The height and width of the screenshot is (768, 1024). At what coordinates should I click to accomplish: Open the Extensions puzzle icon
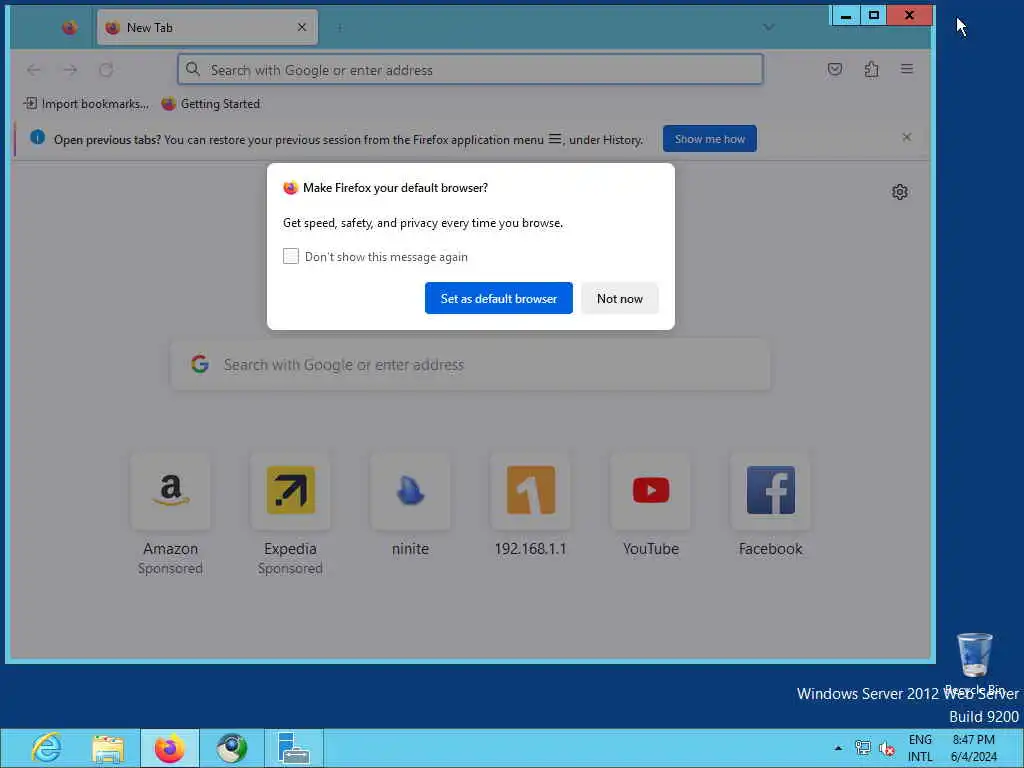(871, 69)
